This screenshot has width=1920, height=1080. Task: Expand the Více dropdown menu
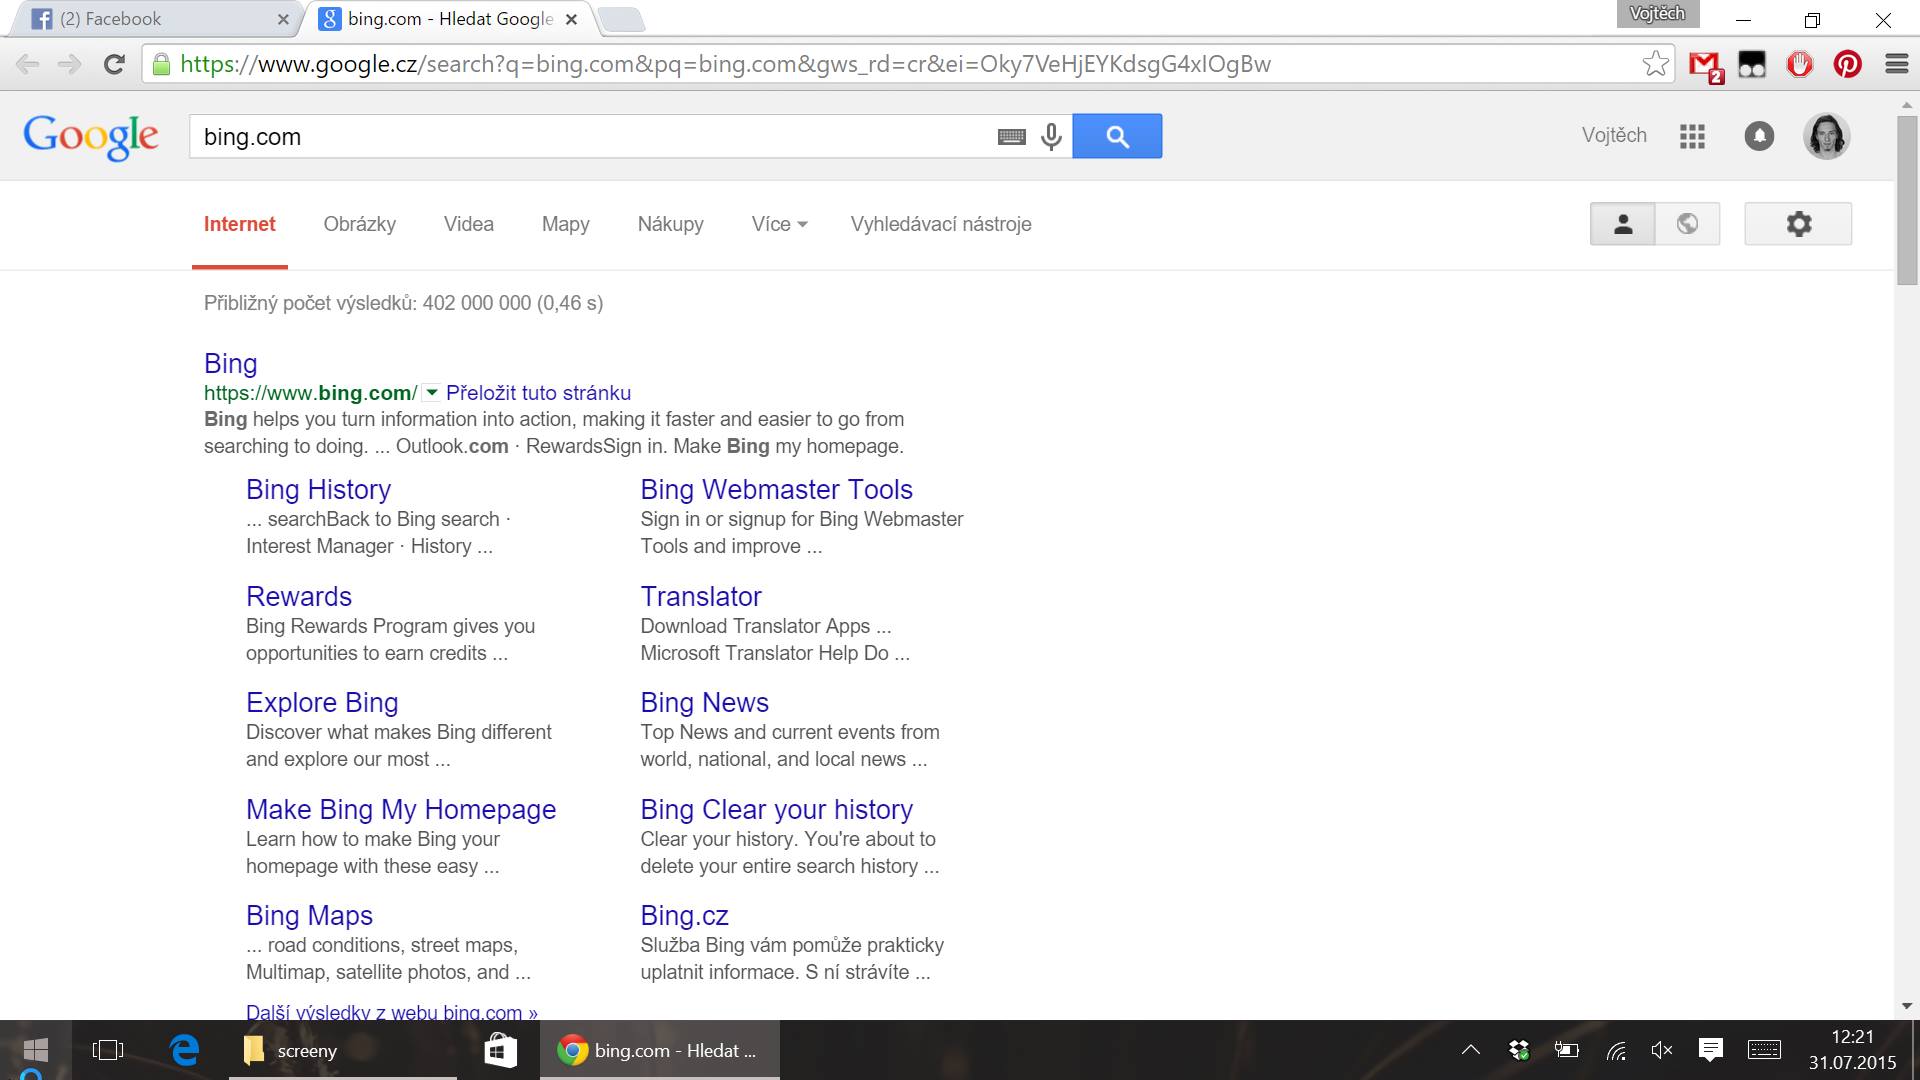tap(779, 224)
